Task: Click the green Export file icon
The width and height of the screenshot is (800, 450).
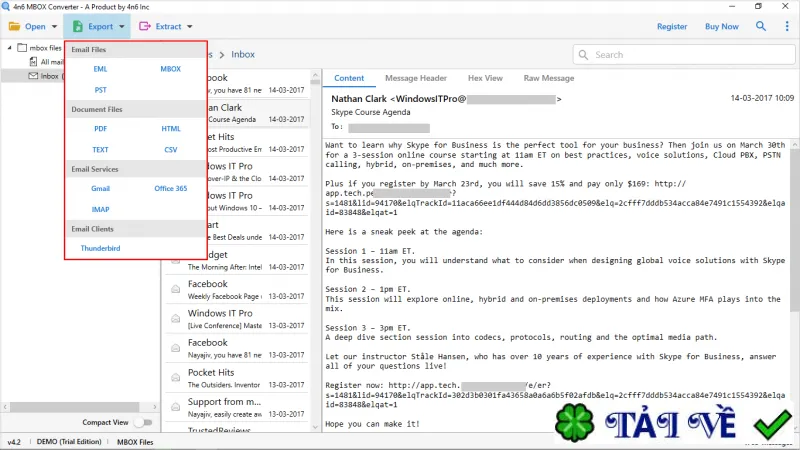Action: [x=78, y=26]
